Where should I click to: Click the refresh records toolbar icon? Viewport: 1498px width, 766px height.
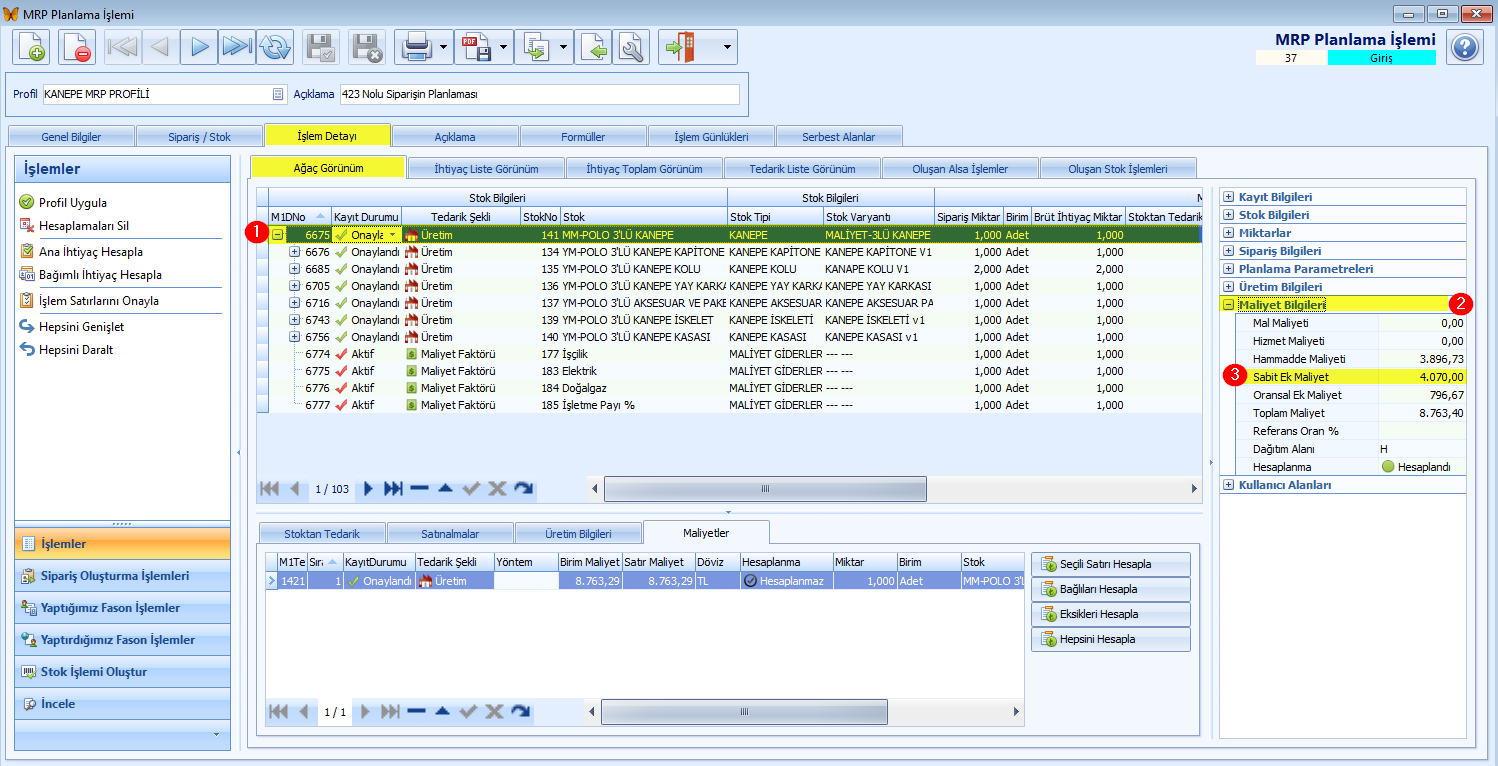point(275,47)
